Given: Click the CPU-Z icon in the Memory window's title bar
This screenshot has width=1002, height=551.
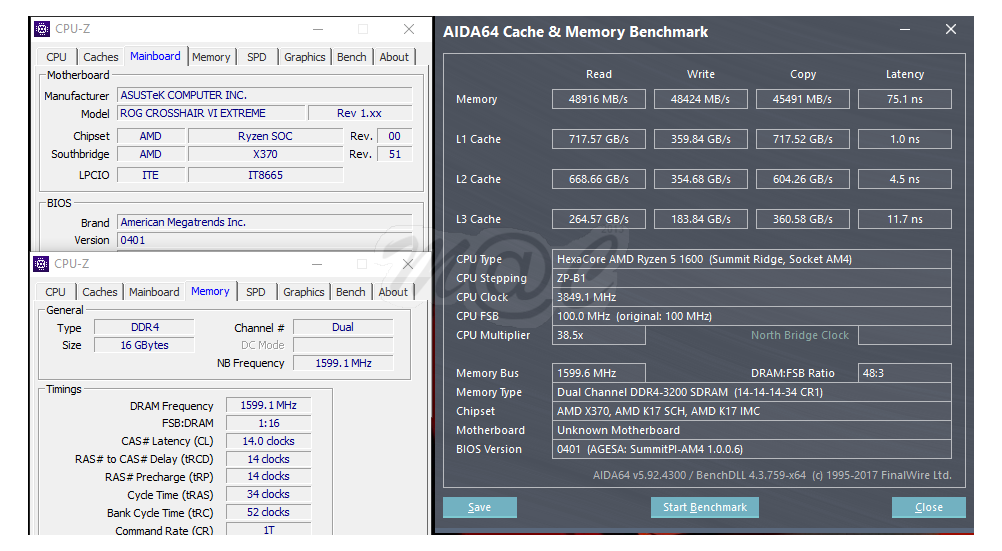Looking at the screenshot, I should coord(41,263).
